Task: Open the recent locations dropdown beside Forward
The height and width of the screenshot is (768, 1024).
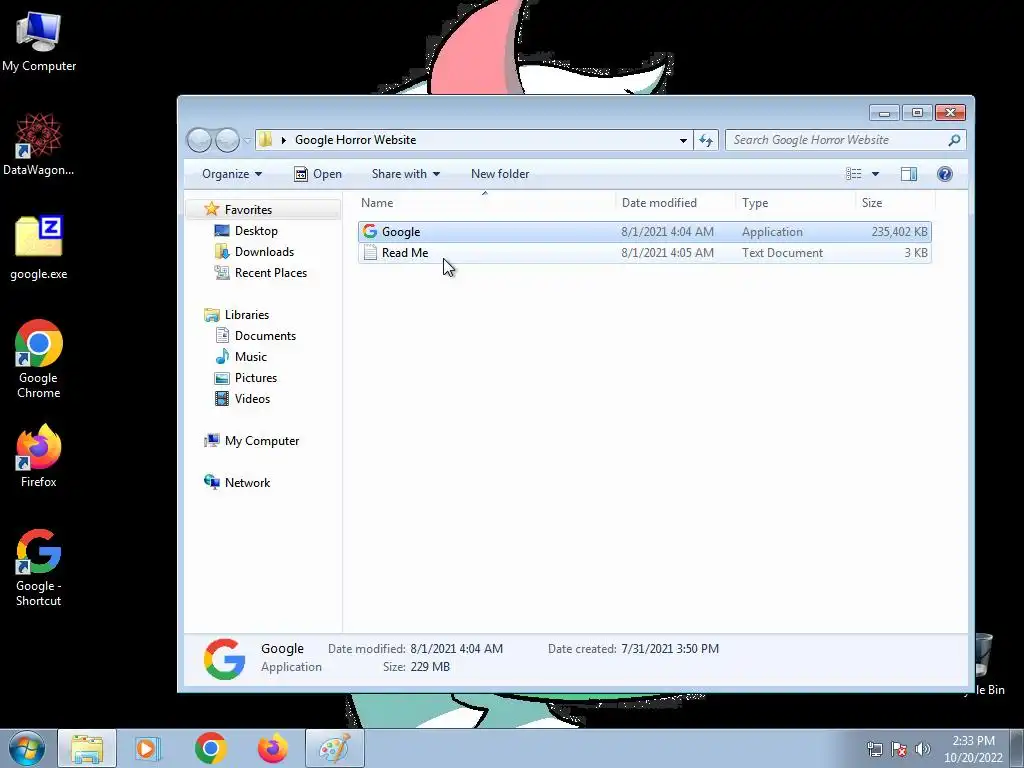Action: pyautogui.click(x=247, y=140)
